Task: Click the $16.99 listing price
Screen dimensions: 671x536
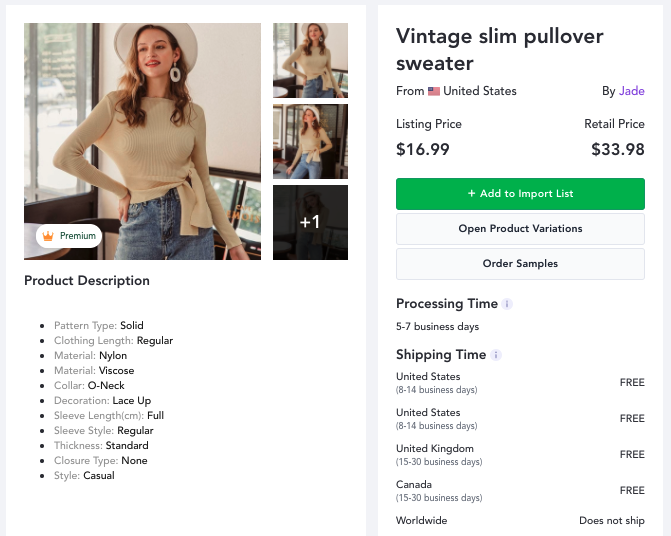Action: point(423,149)
